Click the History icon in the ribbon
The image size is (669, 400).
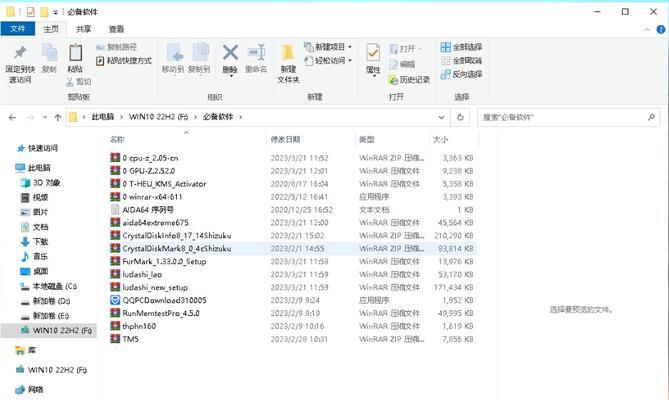click(x=393, y=80)
